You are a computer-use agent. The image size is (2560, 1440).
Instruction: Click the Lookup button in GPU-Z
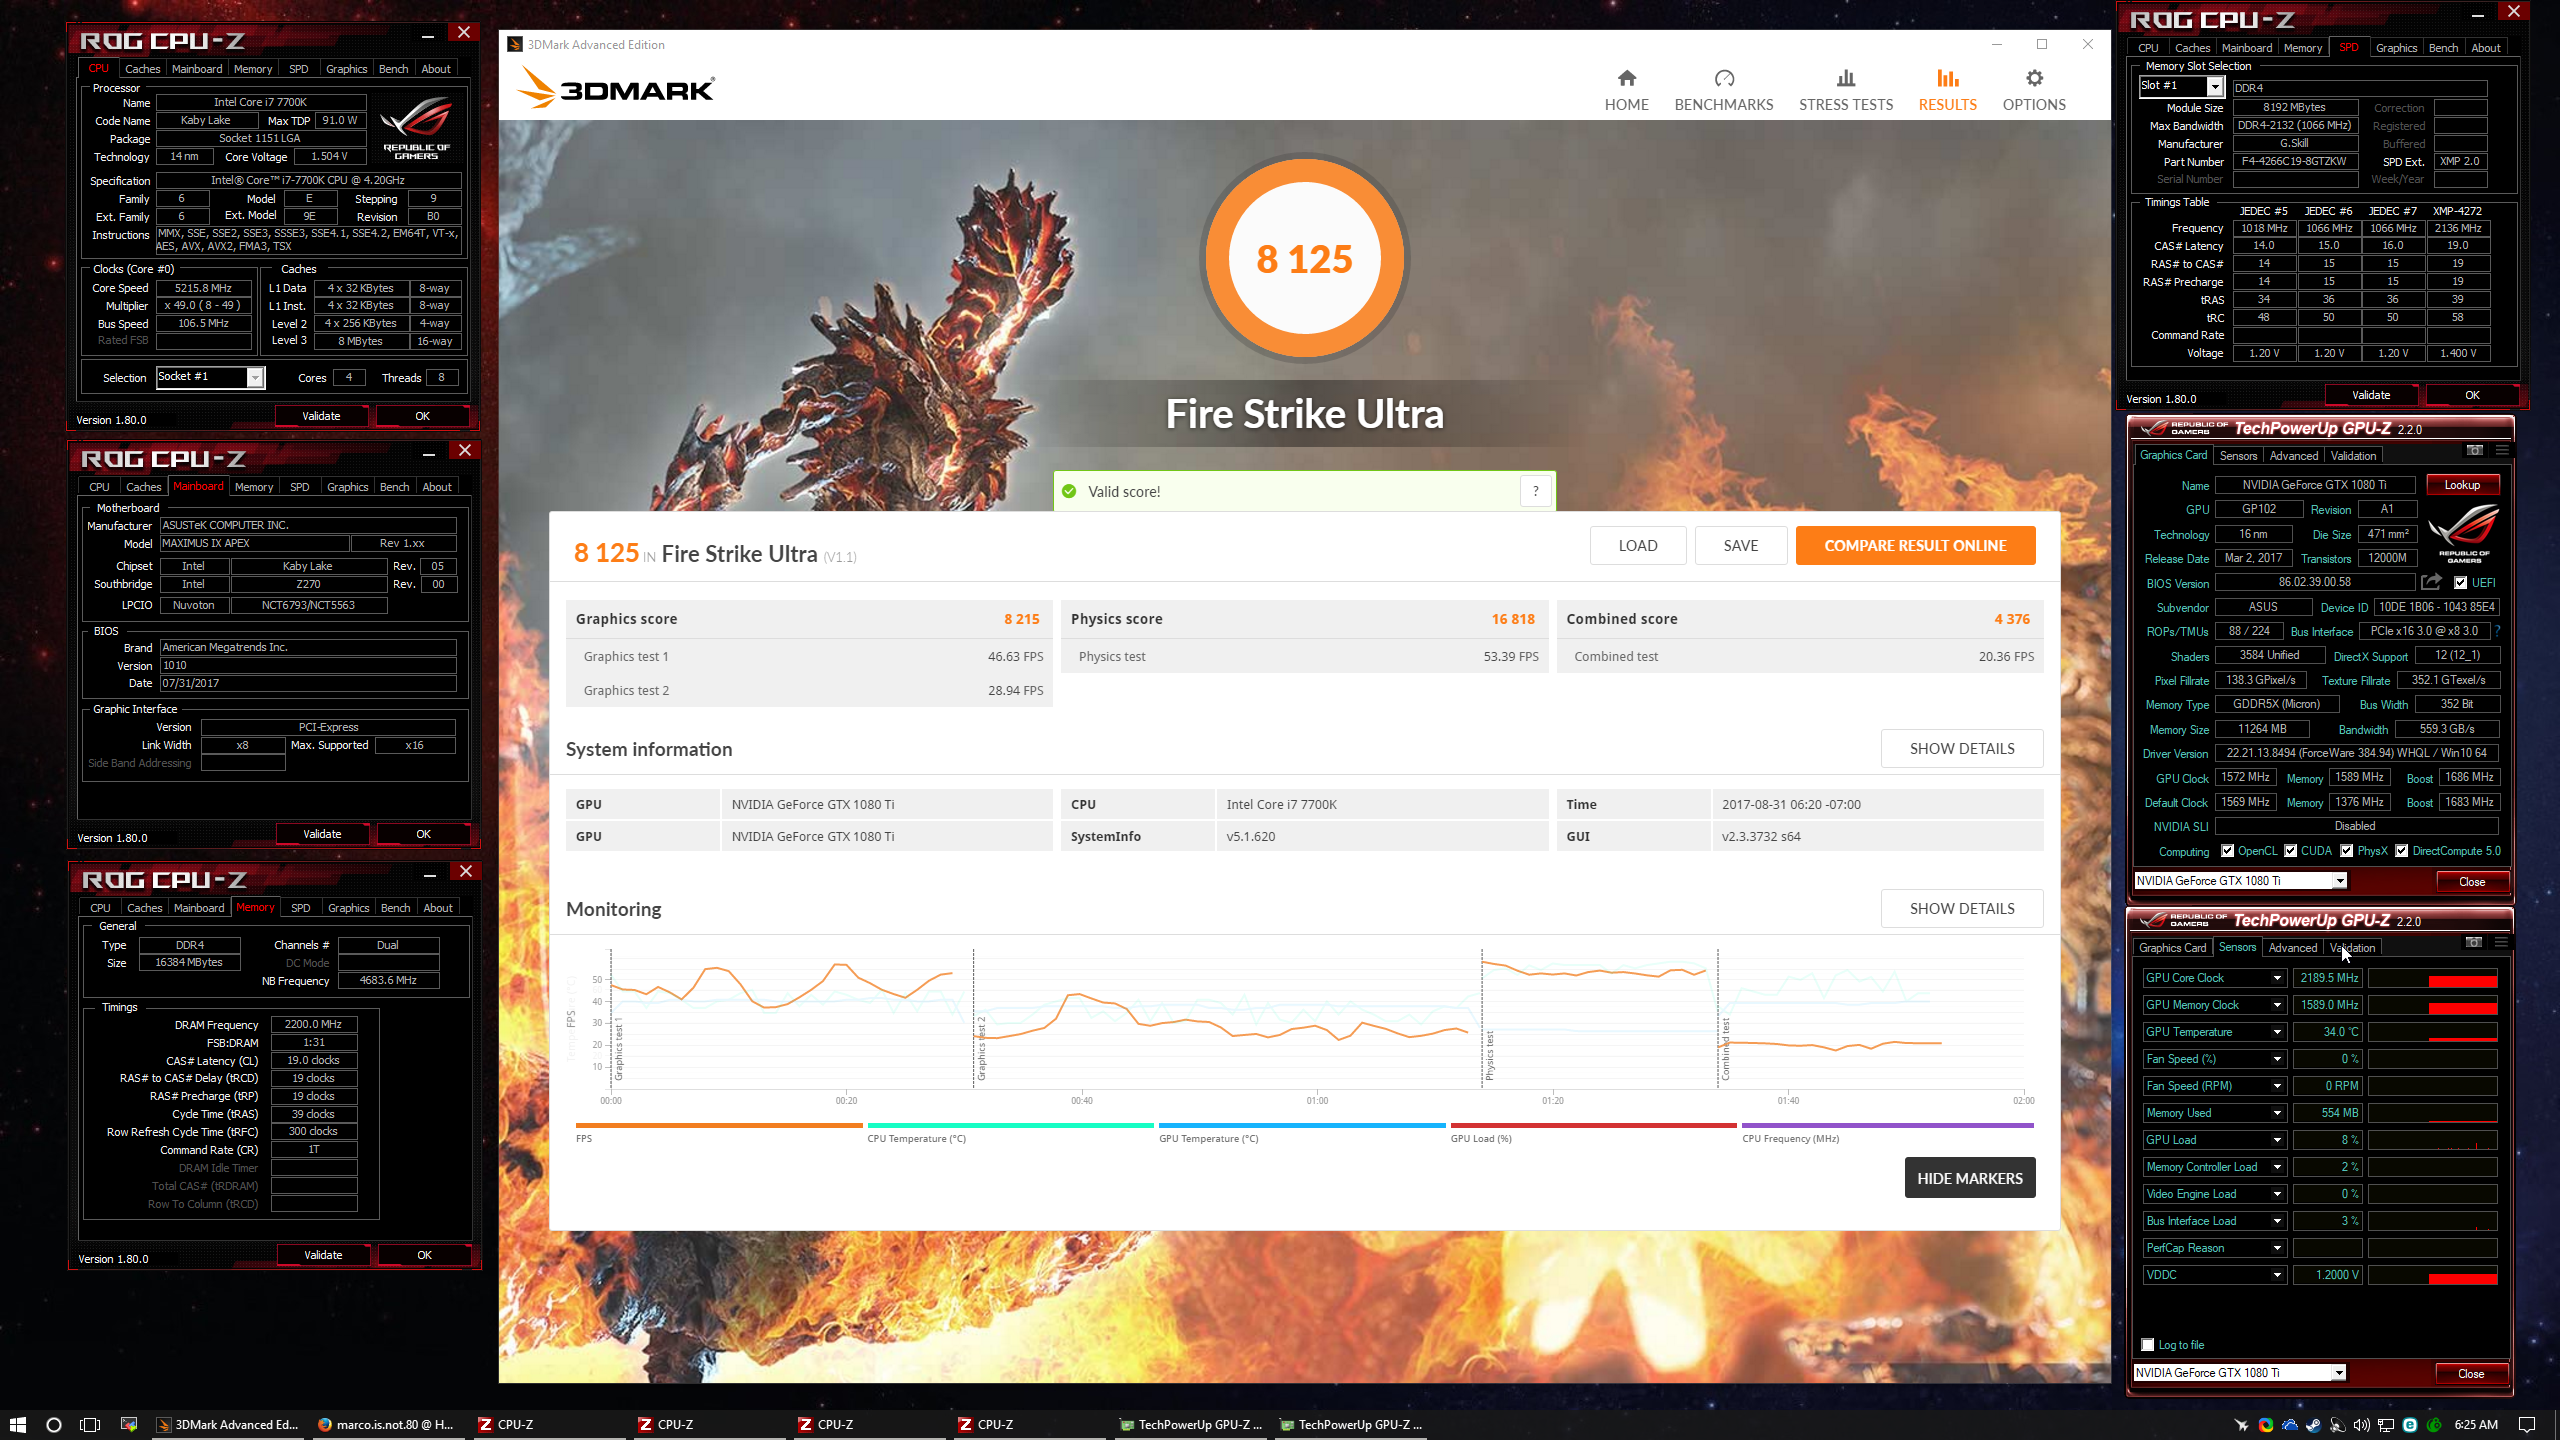[2462, 485]
